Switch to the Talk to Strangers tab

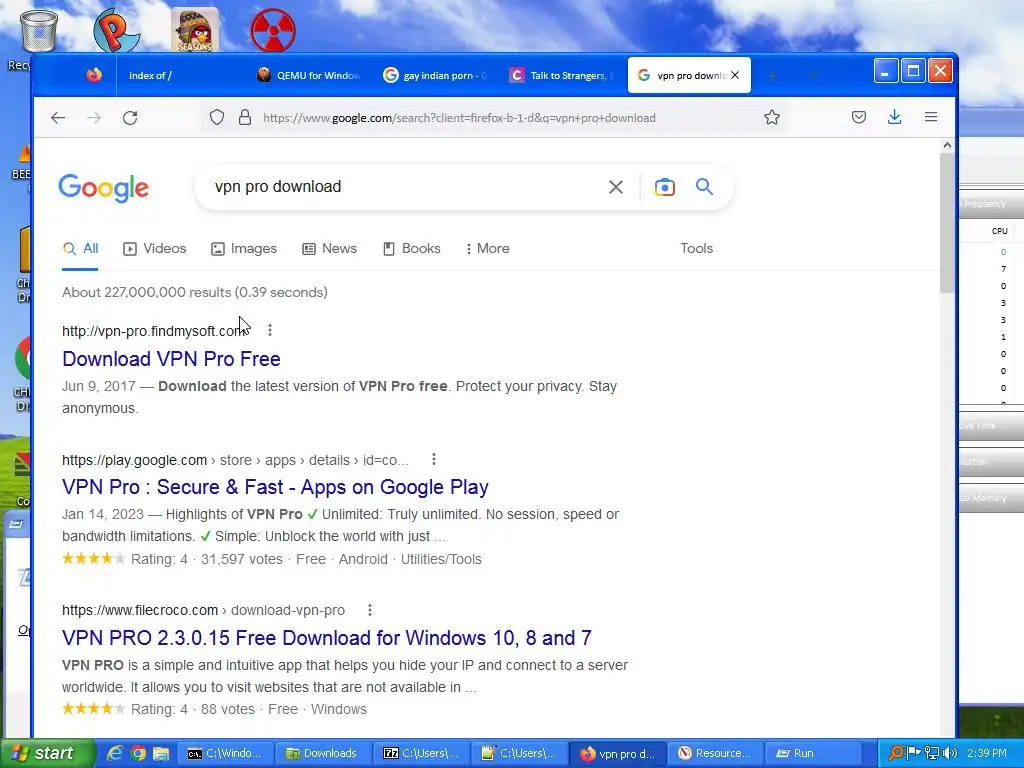562,76
